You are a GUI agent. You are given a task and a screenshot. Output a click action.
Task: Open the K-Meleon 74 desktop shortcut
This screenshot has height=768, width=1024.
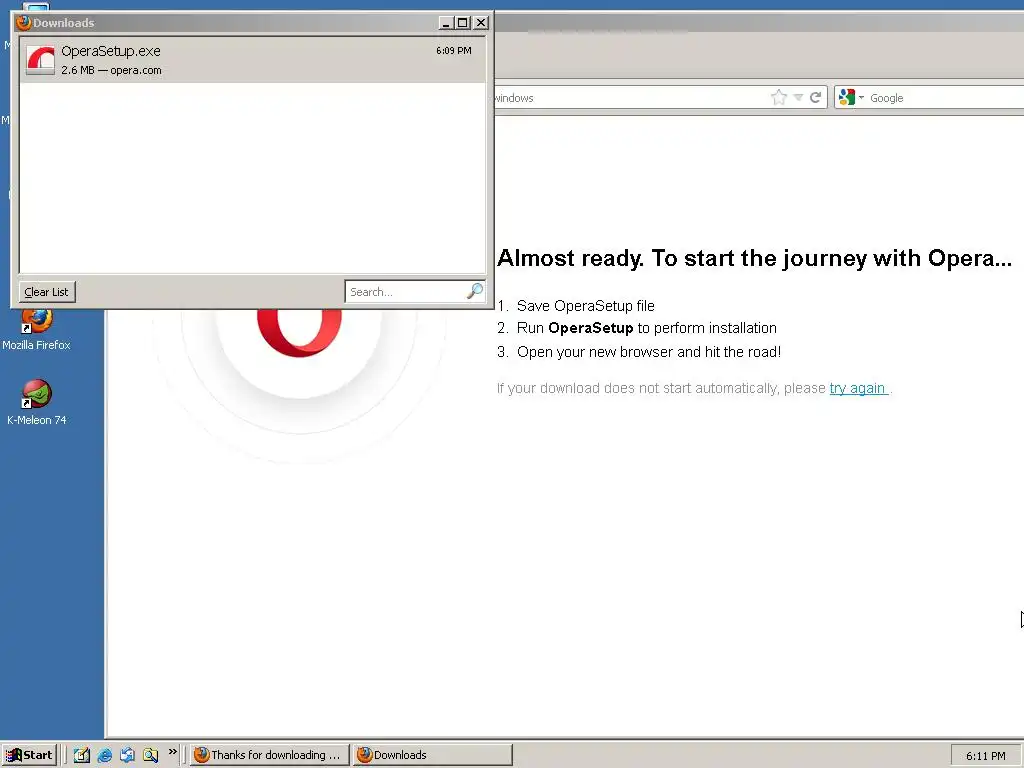pos(37,402)
